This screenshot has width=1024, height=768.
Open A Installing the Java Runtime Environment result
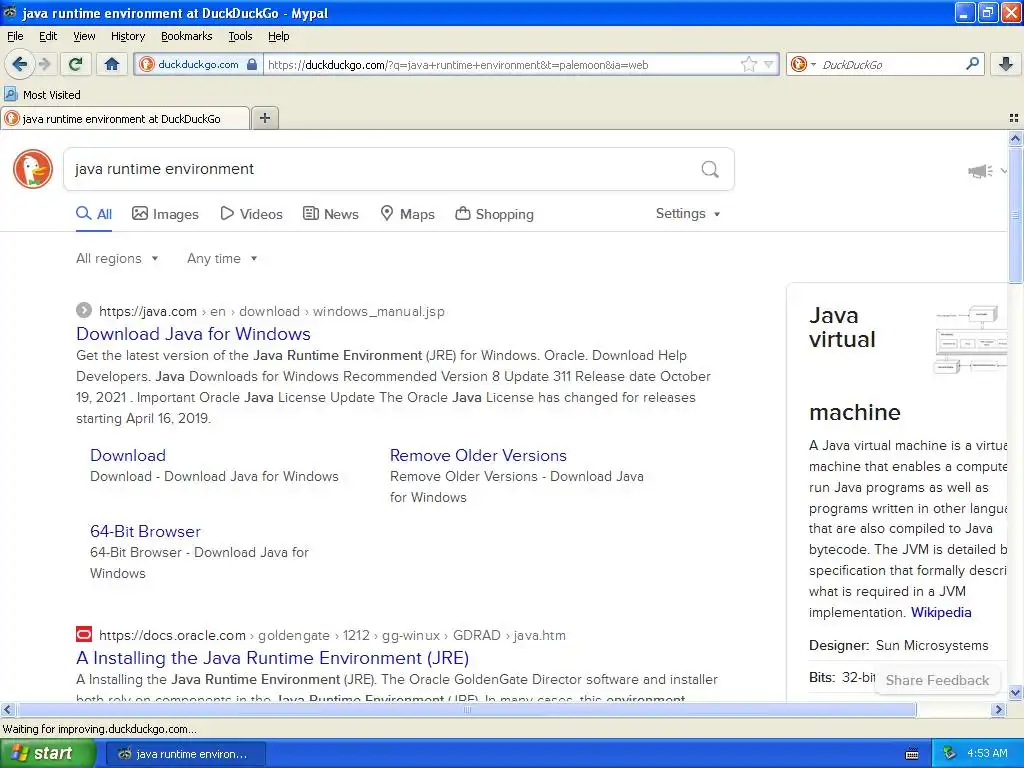(272, 658)
